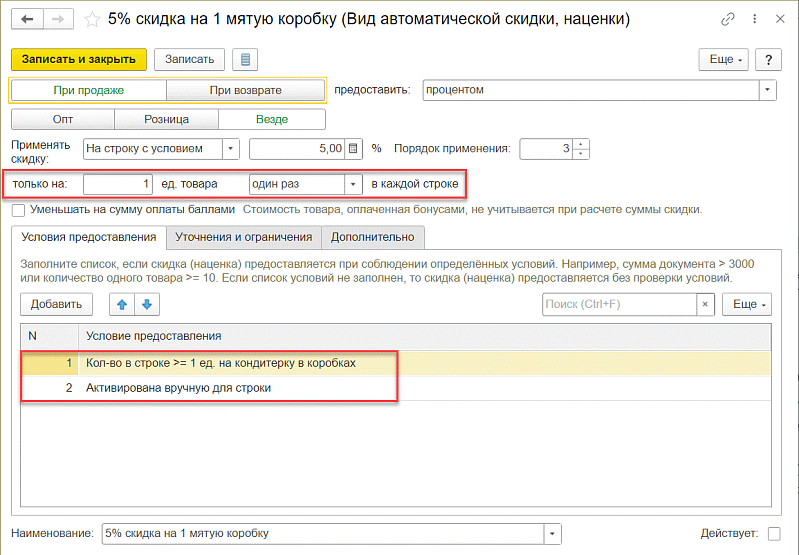The width and height of the screenshot is (799, 555).
Task: Expand the предоставить процентом dropdown
Action: pos(767,90)
